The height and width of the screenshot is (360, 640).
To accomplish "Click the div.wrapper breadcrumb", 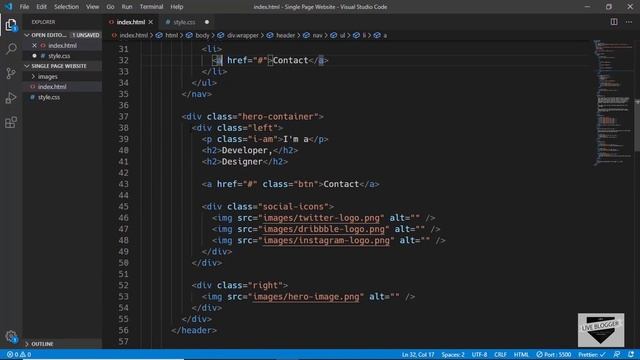I will [x=242, y=36].
